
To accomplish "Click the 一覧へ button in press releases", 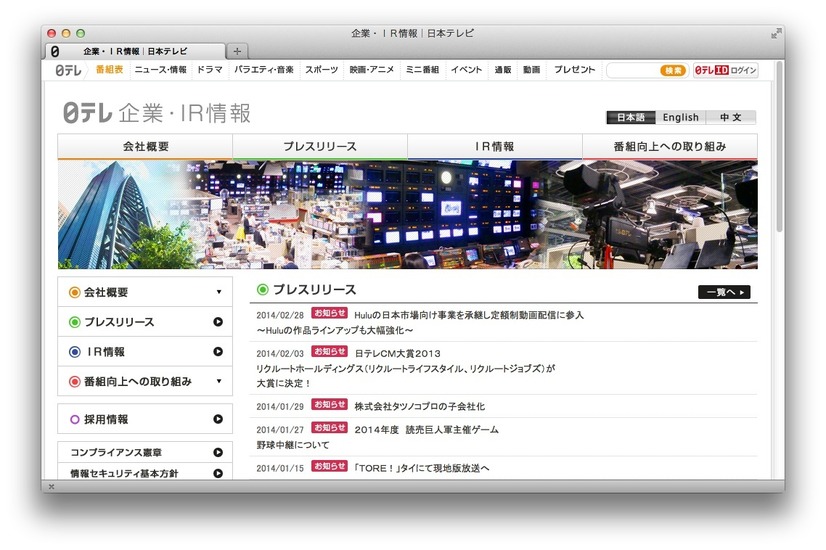I will (724, 292).
